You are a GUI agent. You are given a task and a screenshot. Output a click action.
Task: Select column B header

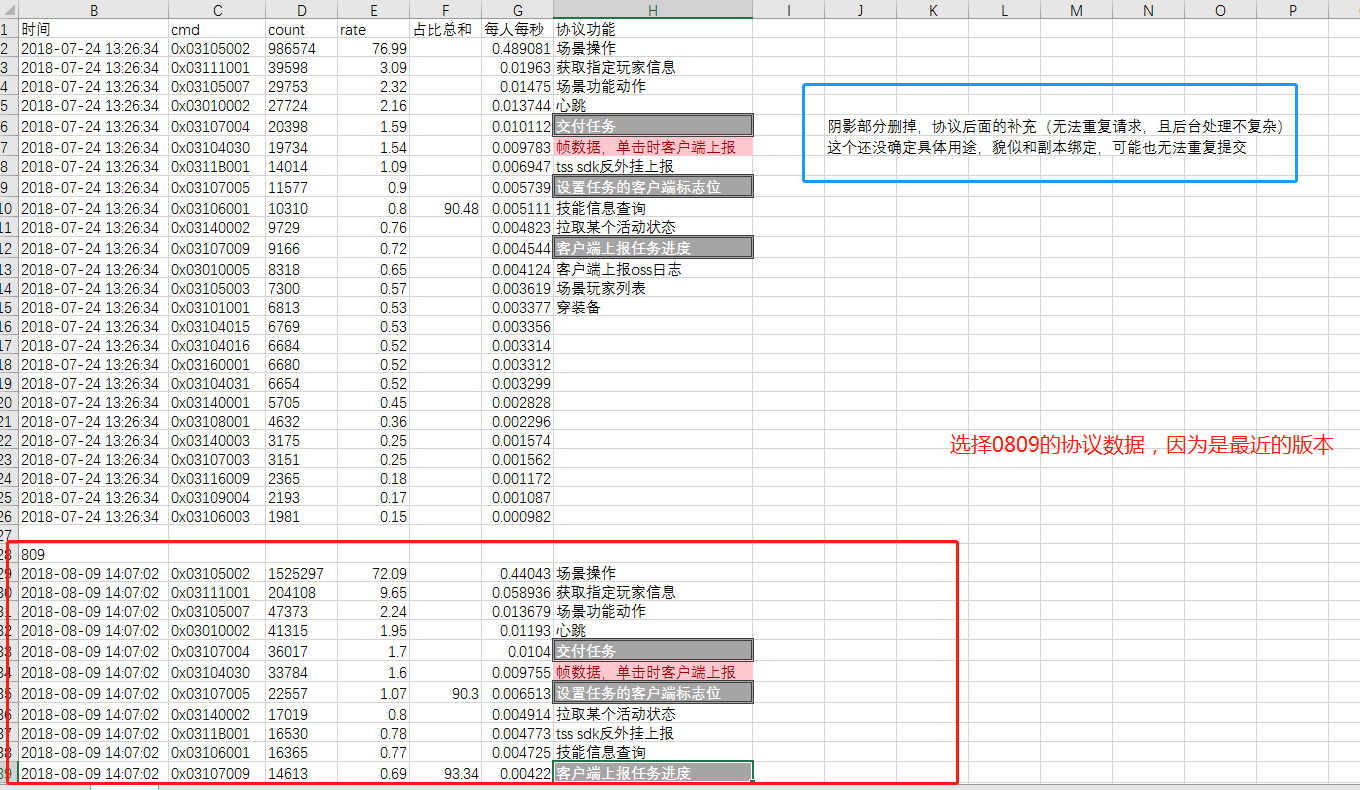[x=93, y=10]
